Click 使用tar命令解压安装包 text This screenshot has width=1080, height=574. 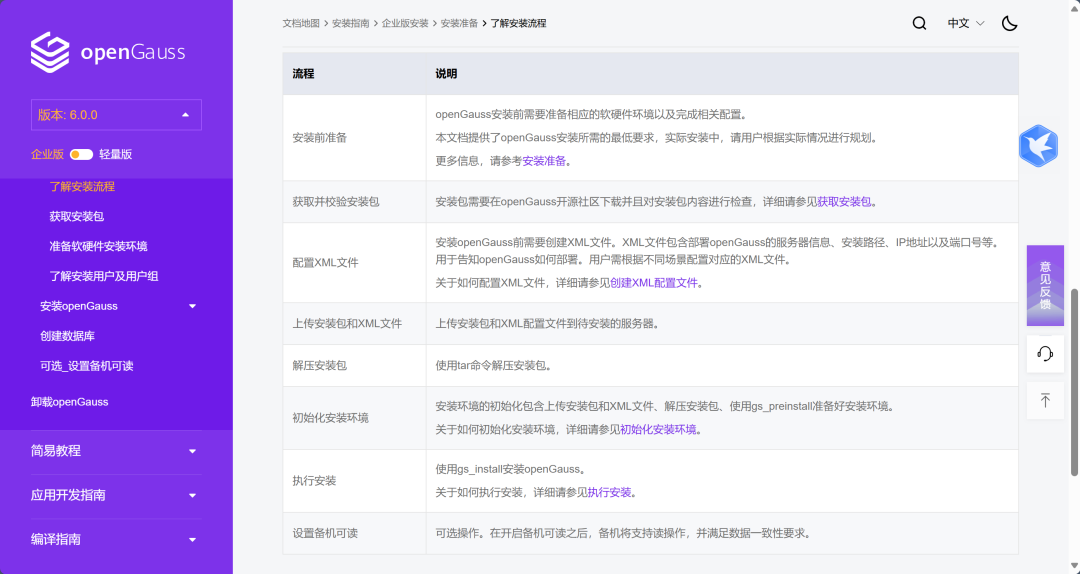pos(493,366)
